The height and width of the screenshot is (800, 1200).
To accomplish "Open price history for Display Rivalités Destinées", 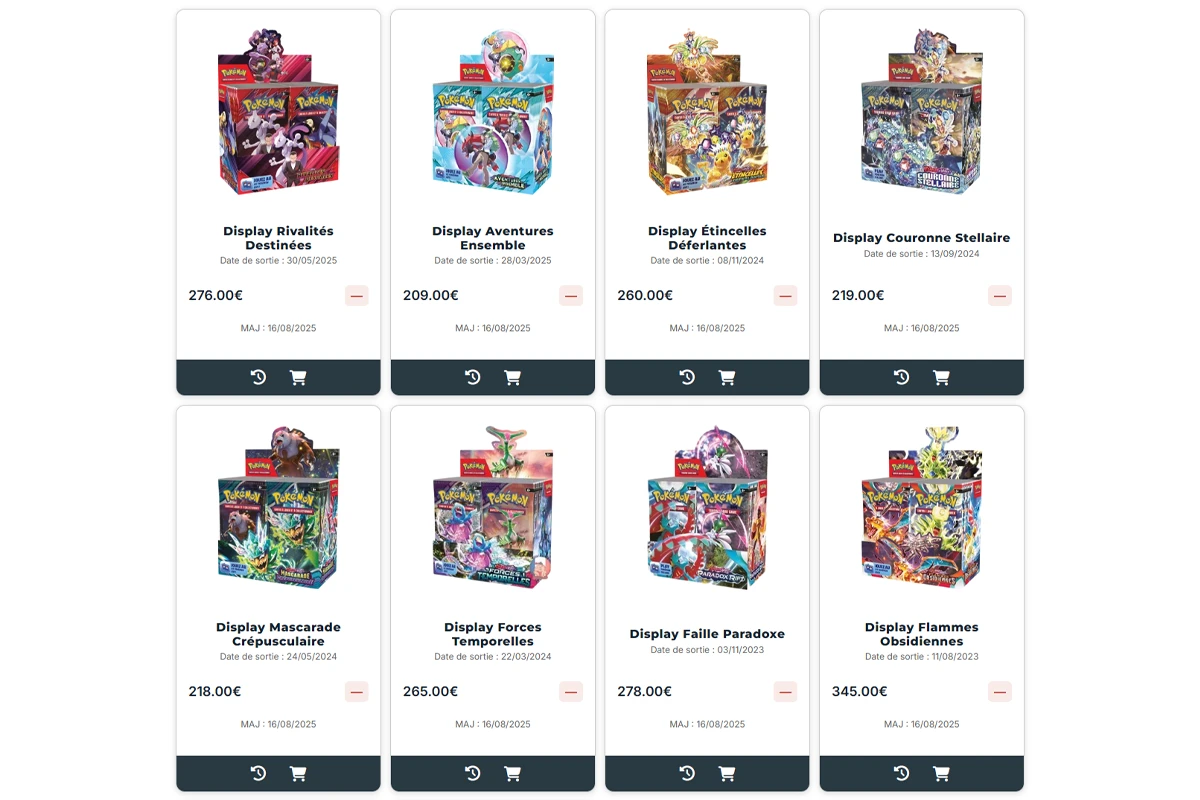I will (x=258, y=377).
